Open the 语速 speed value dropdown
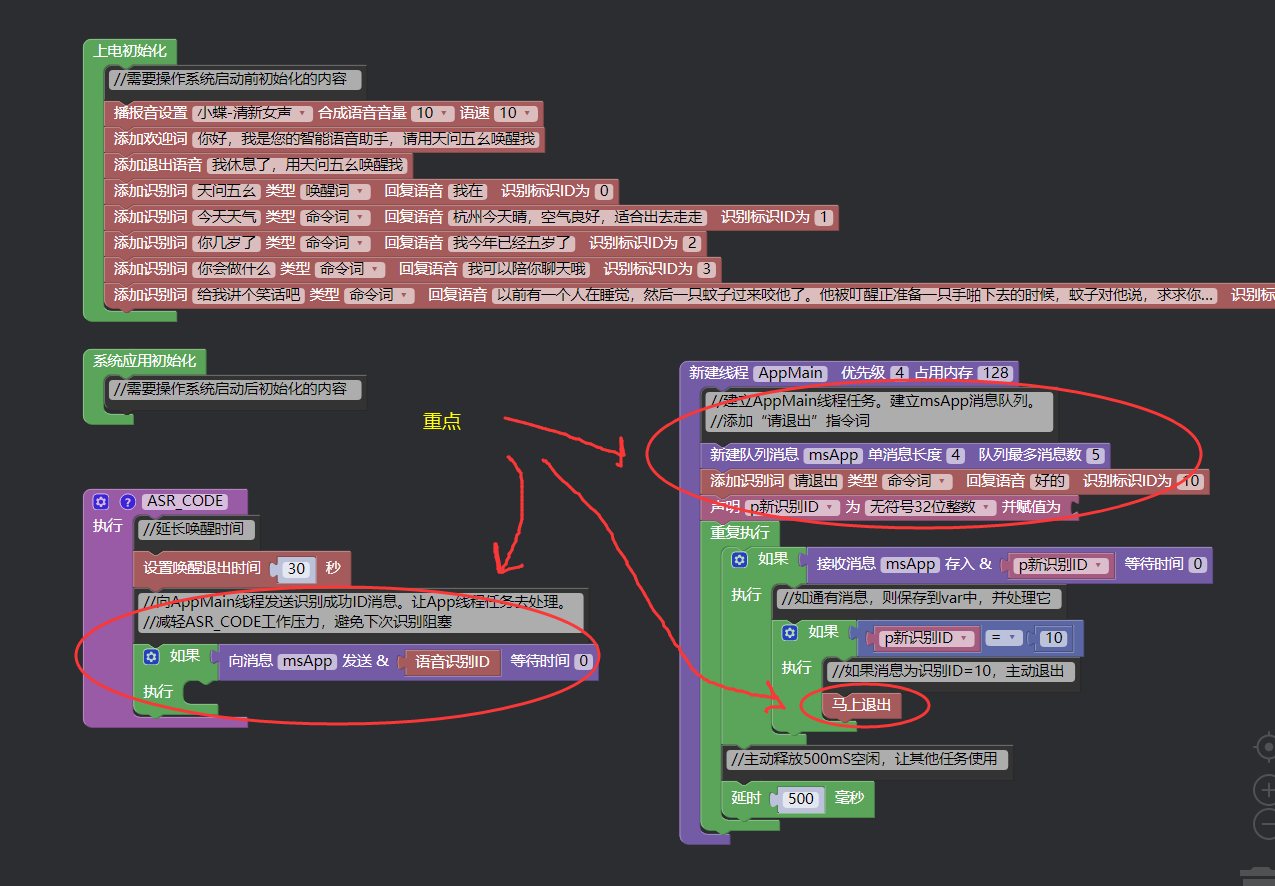This screenshot has height=886, width=1275. click(520, 114)
